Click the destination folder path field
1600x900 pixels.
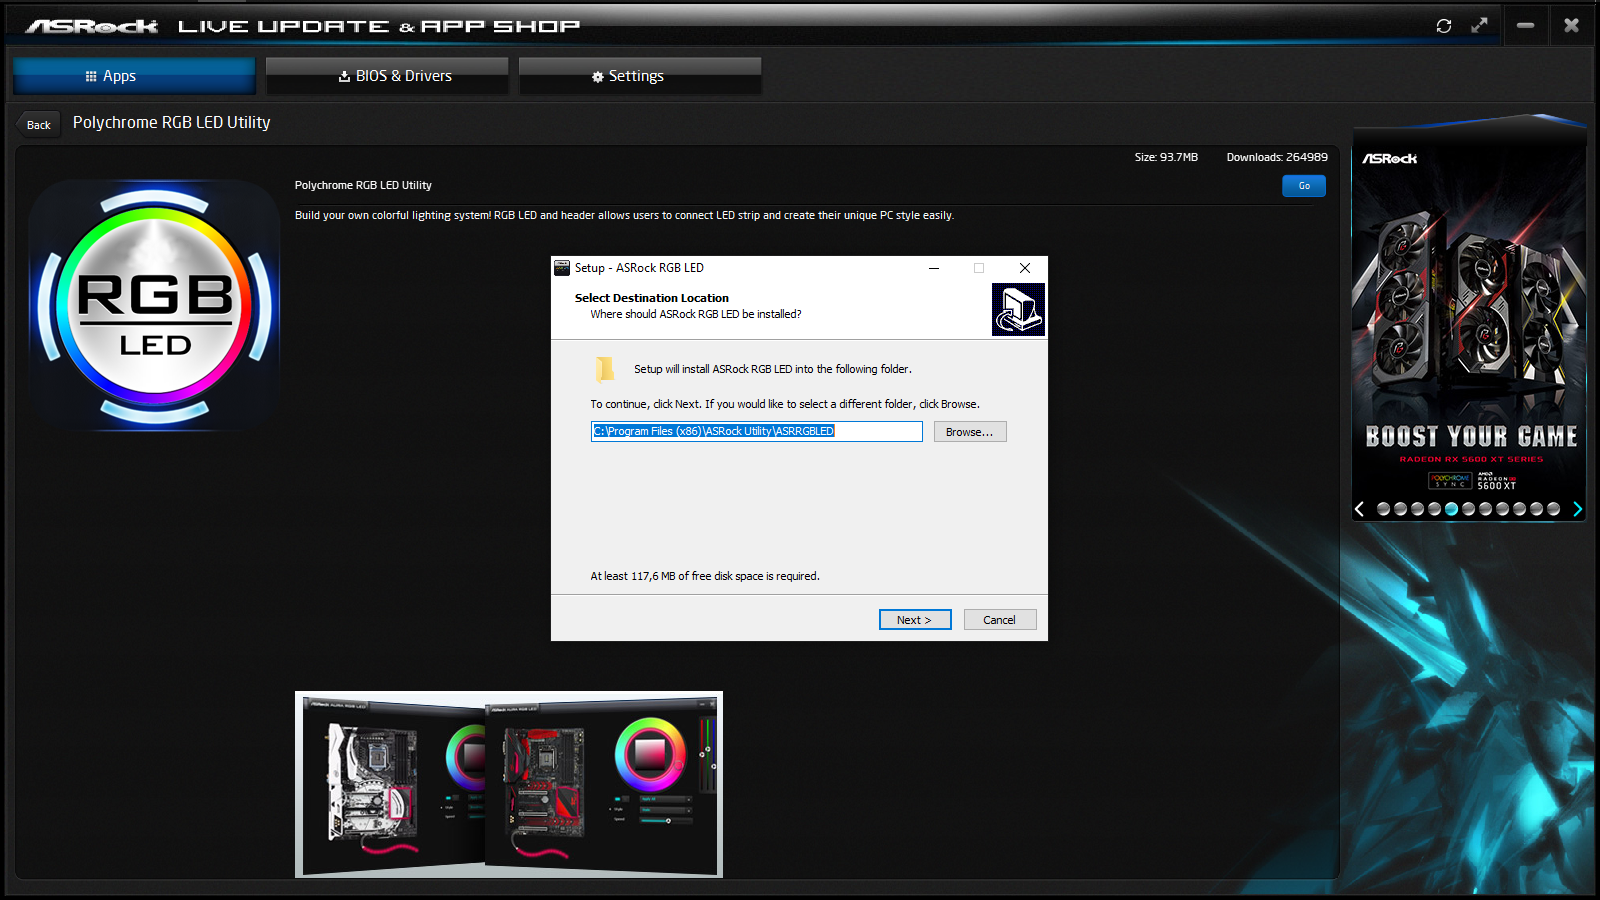756,431
